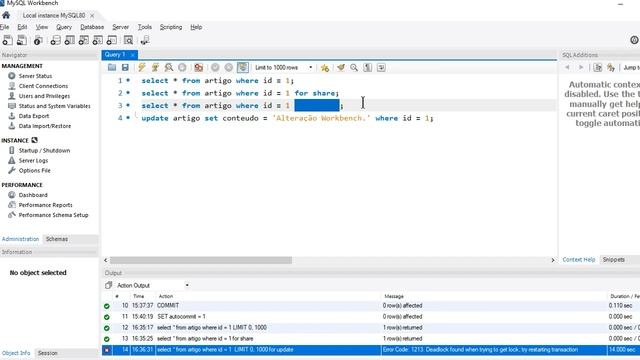Viewport: 640px width, 360px height.
Task: Open the find panel magnifier icon
Action: coord(354,67)
